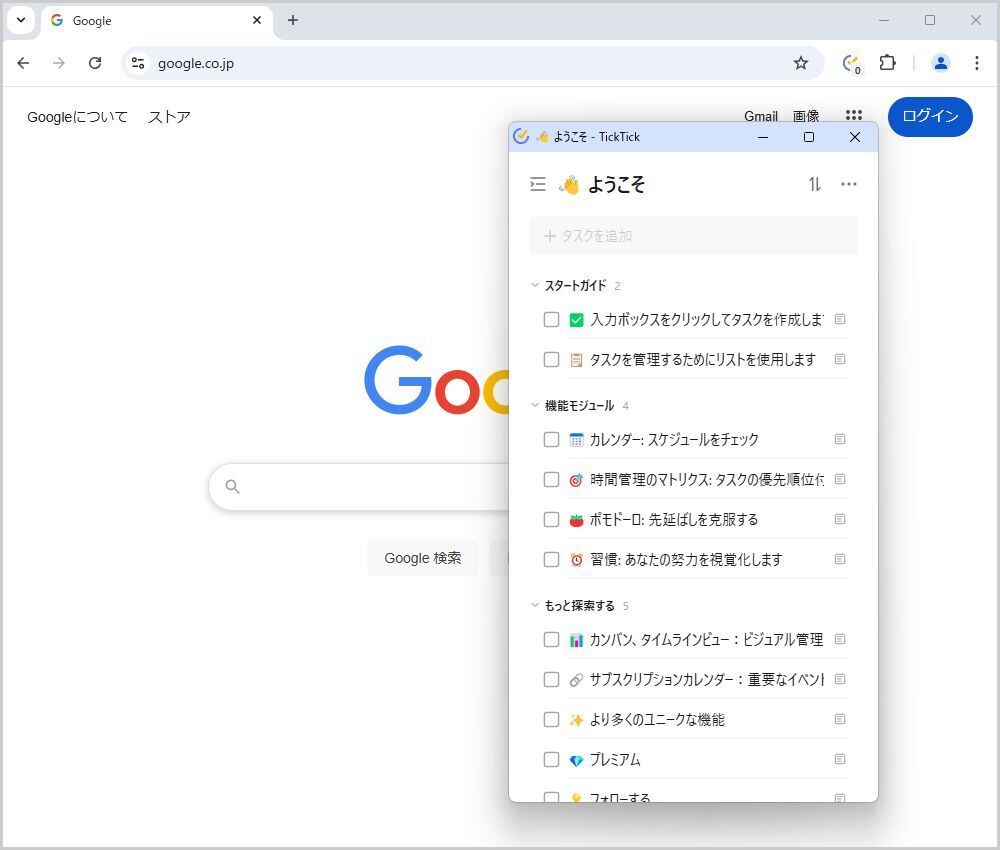Go forward in Chrome navigation

point(59,62)
